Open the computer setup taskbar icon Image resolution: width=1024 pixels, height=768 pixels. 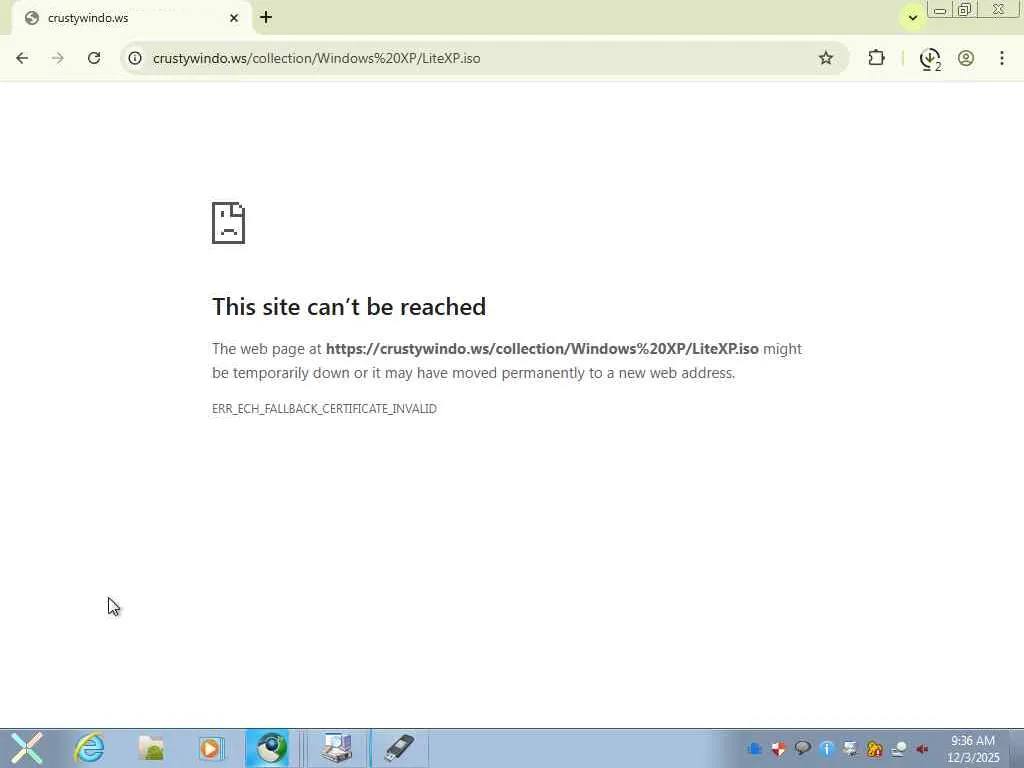pos(336,748)
